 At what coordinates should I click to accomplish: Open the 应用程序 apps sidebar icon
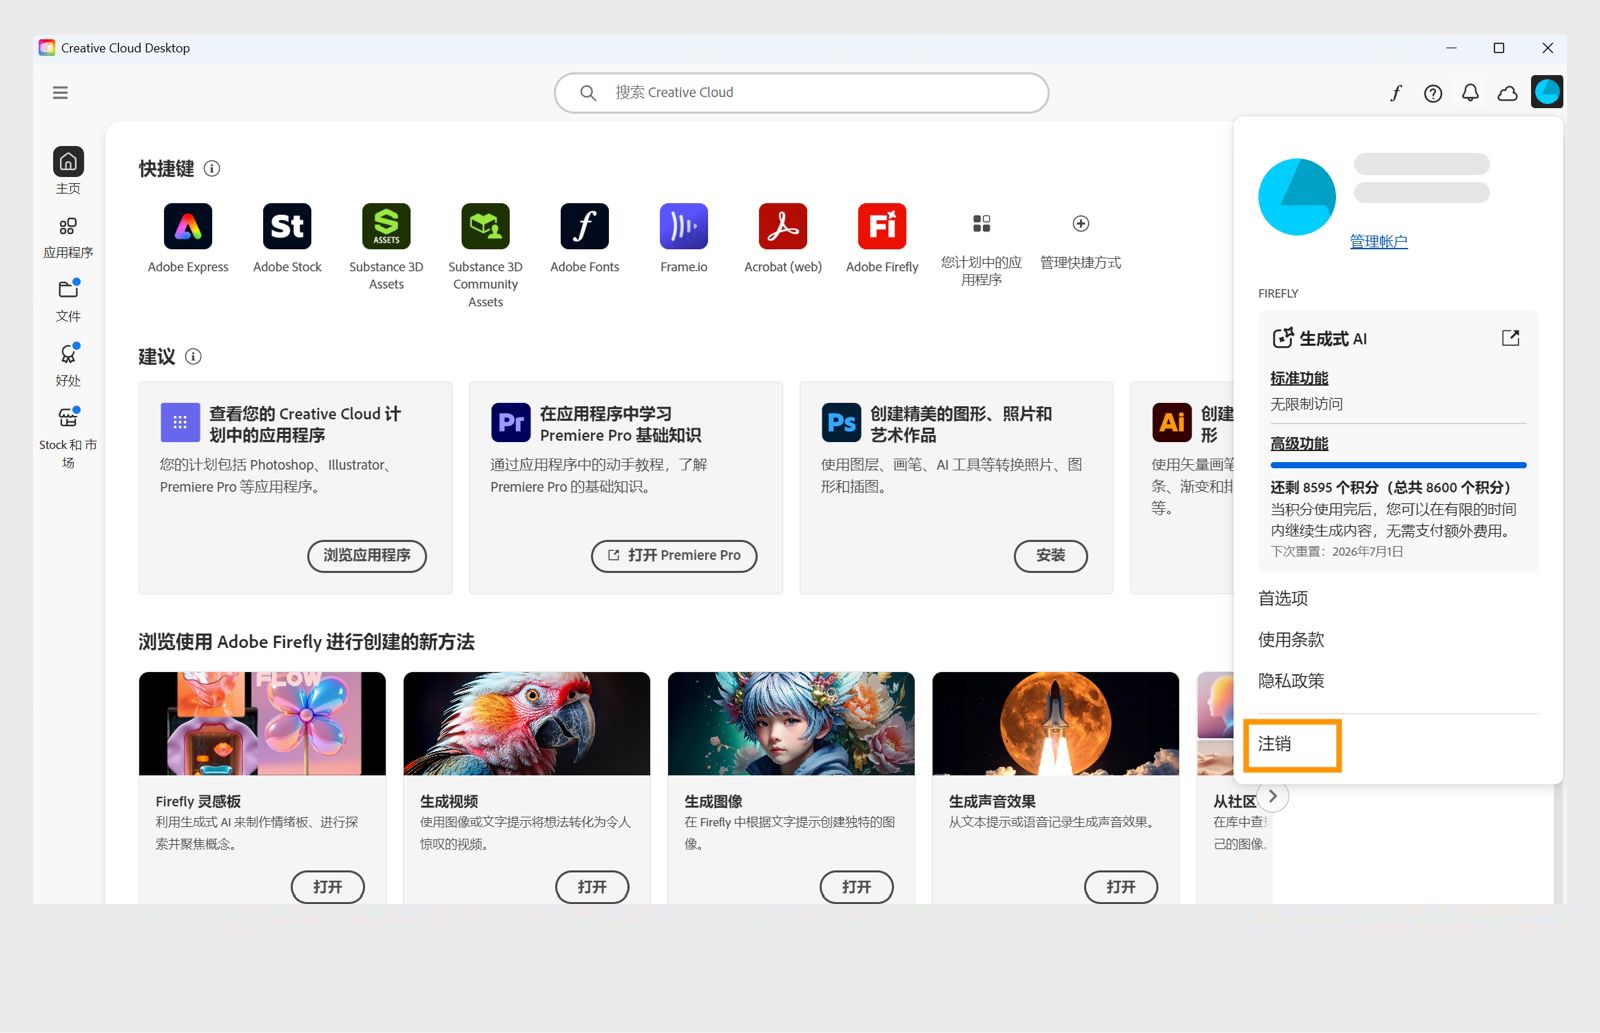tap(68, 226)
